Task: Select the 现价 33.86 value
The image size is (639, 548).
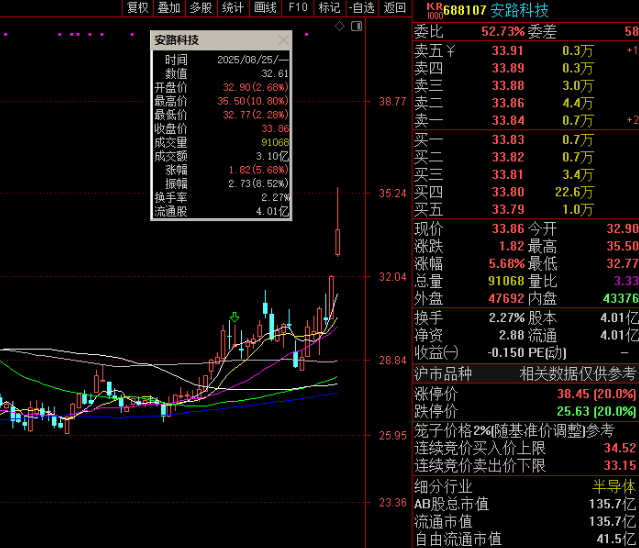Action: [508, 229]
